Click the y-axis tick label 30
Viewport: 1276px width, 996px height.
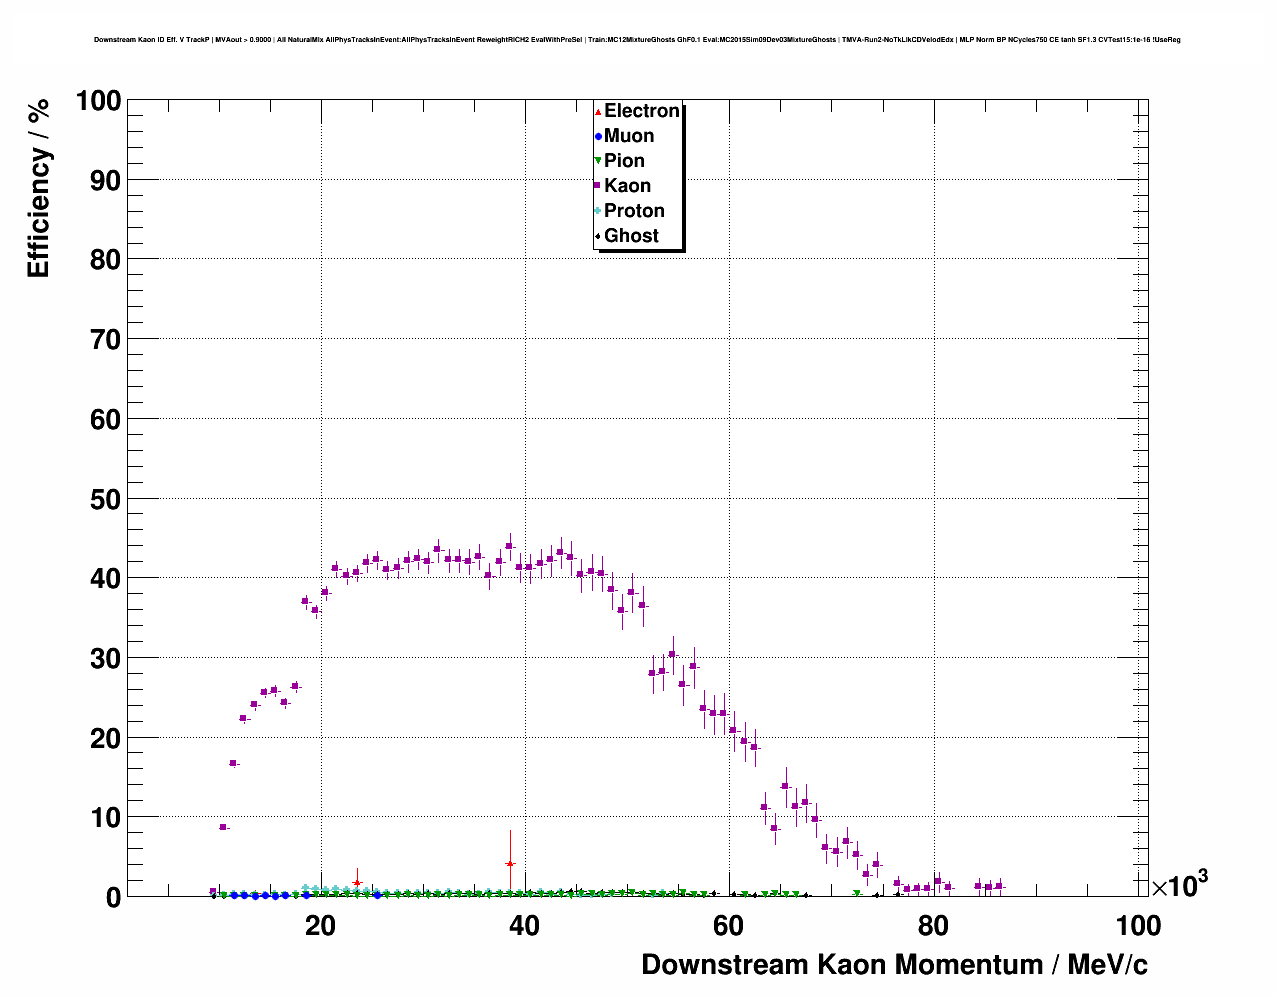click(x=106, y=659)
